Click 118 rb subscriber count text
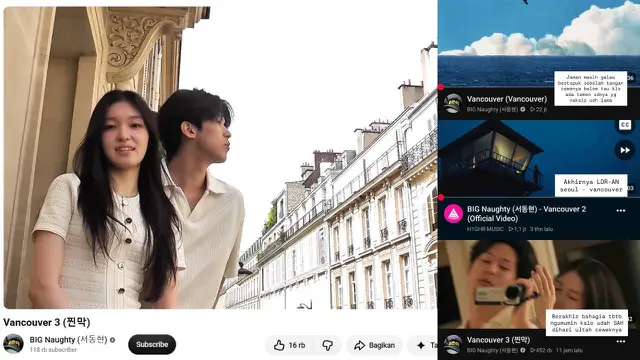640x360 pixels. (53, 350)
